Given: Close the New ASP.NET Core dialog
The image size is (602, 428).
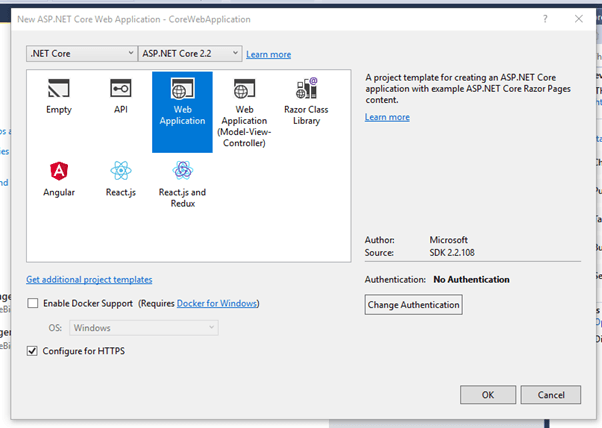Looking at the screenshot, I should click(579, 19).
